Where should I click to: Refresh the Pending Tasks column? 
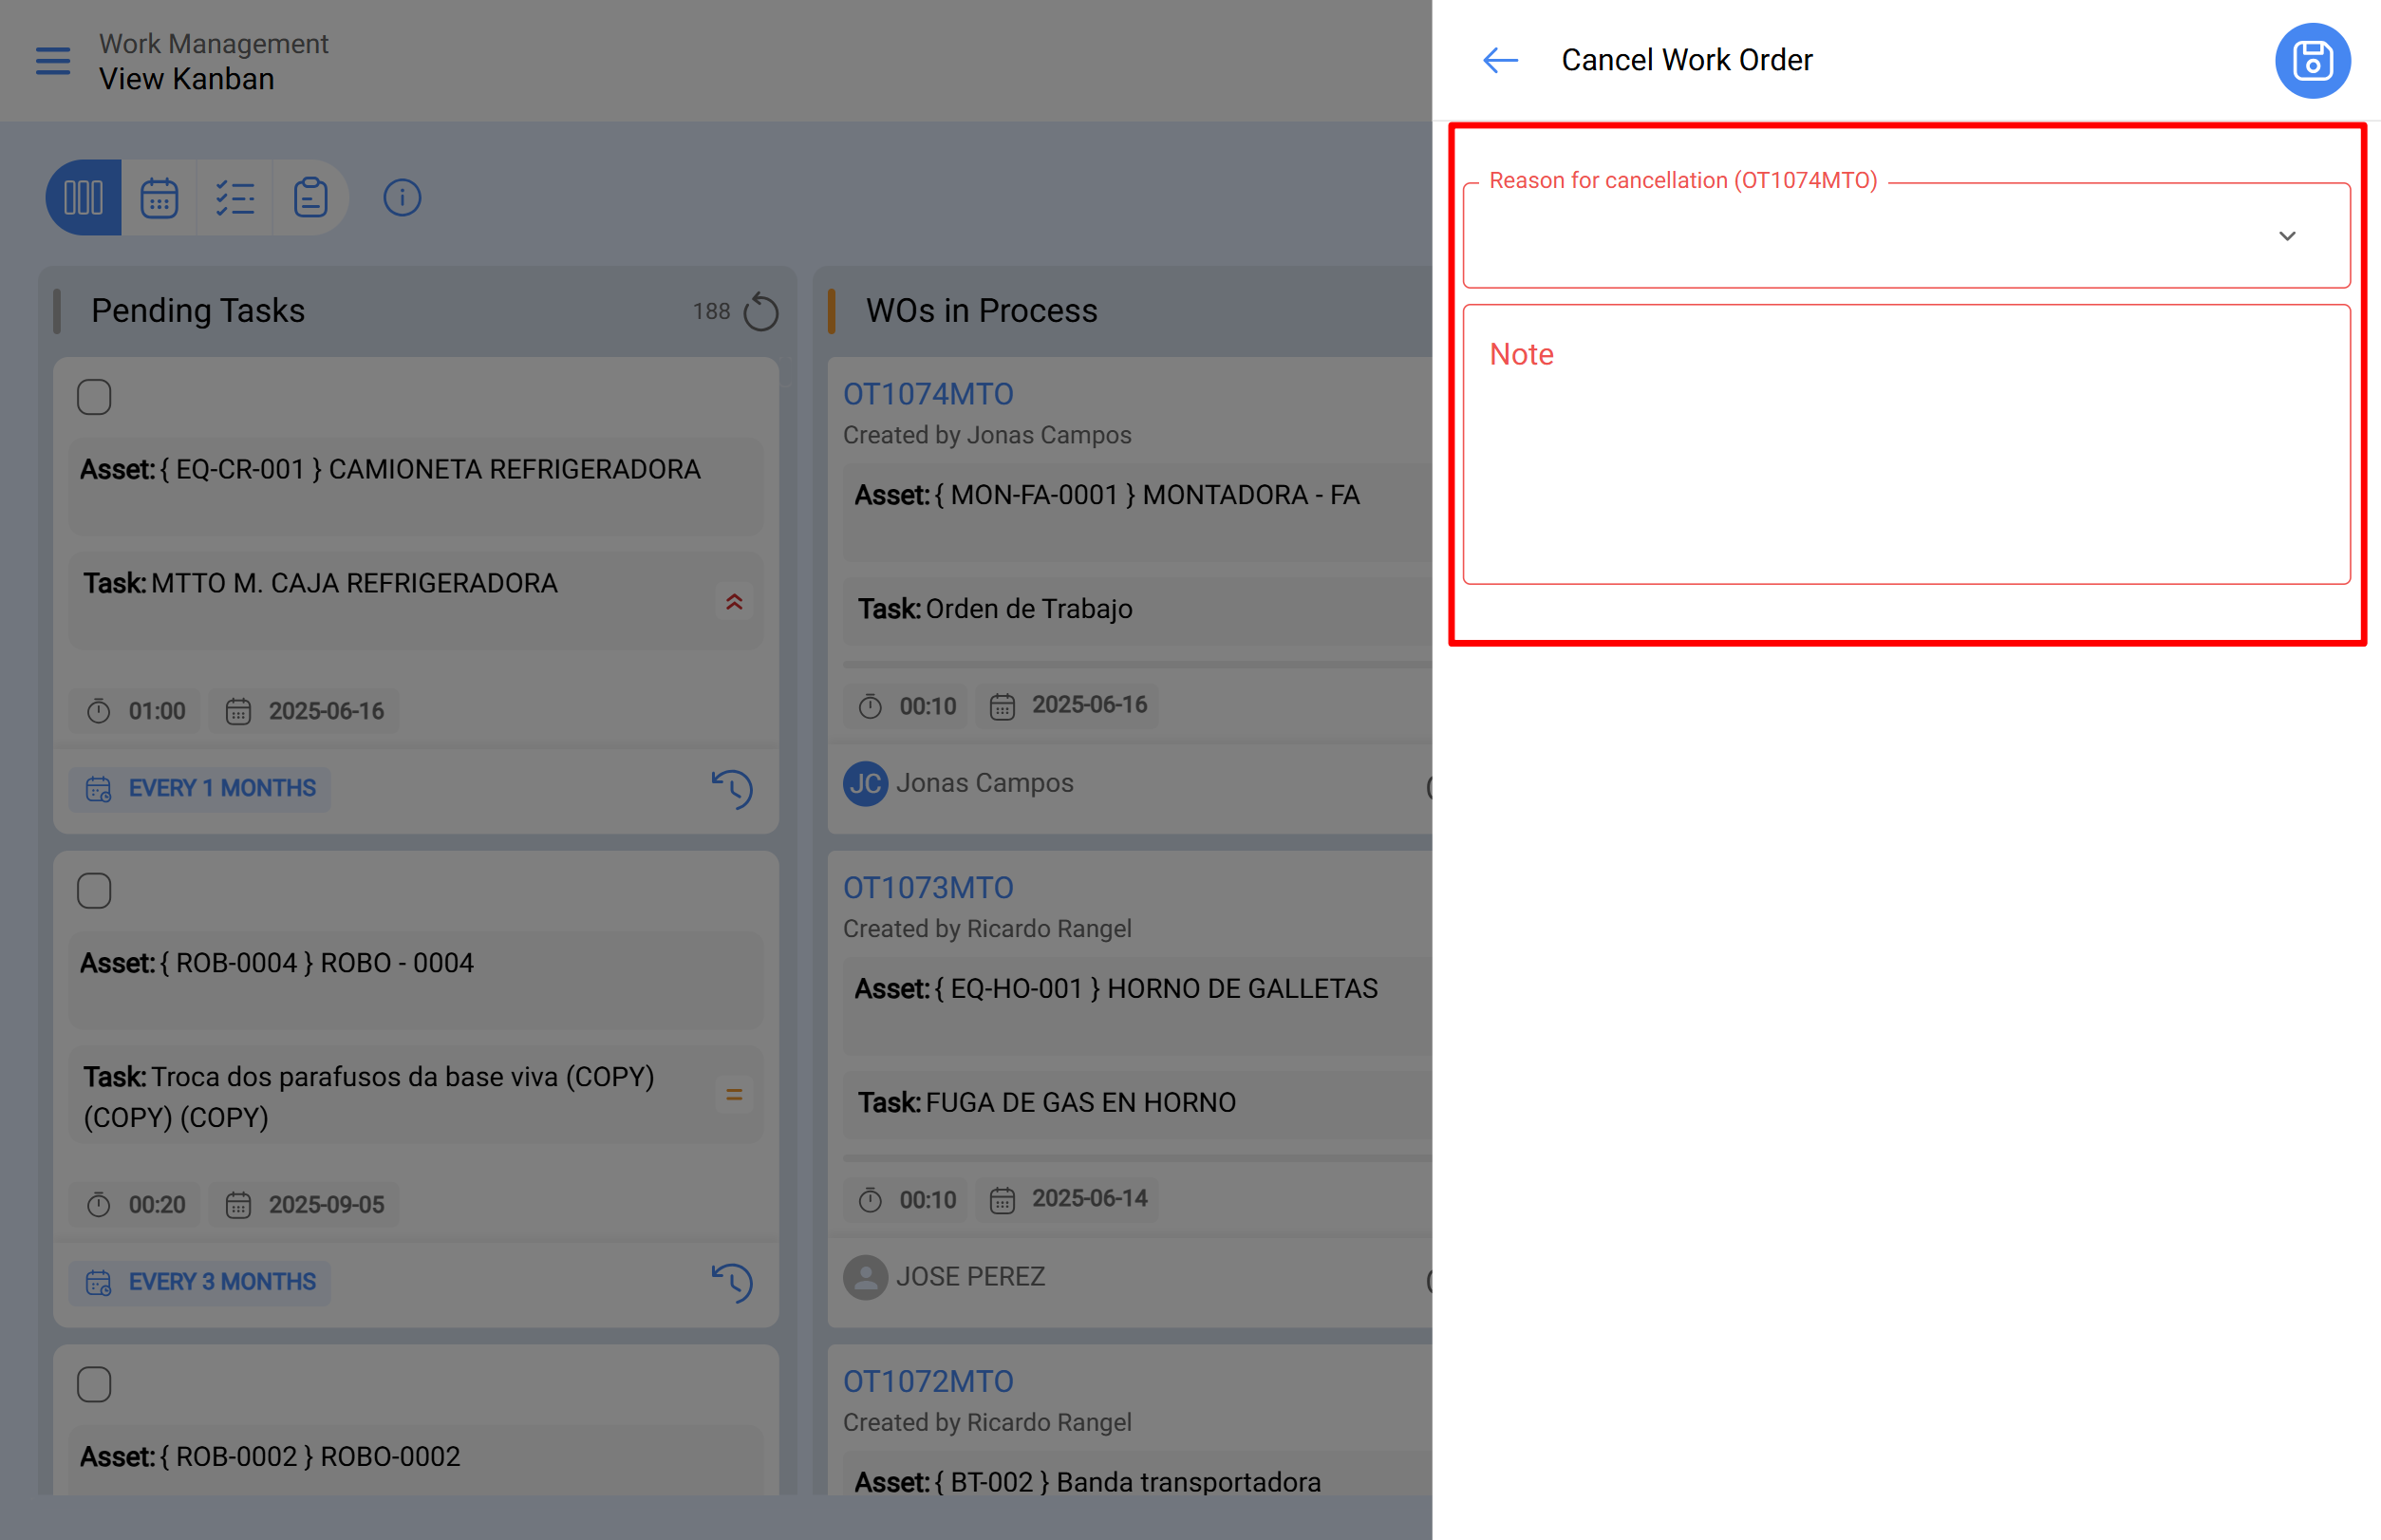tap(760, 312)
